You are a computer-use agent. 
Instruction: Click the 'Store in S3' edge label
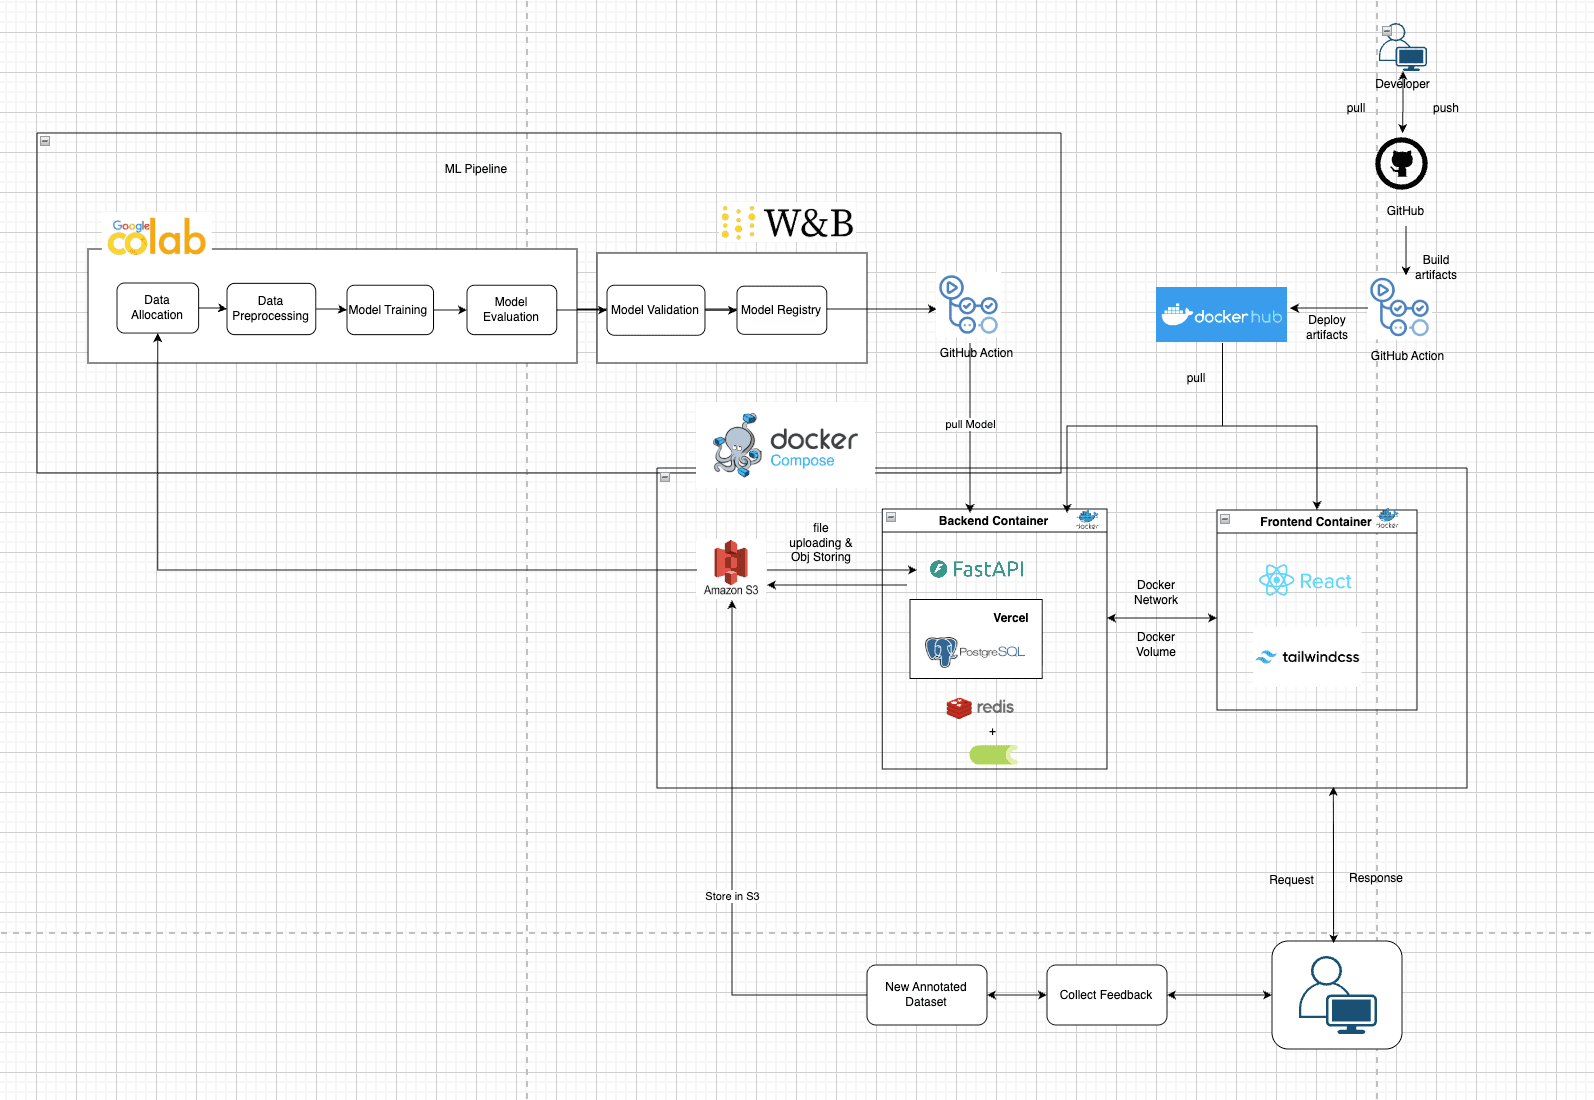click(x=732, y=896)
